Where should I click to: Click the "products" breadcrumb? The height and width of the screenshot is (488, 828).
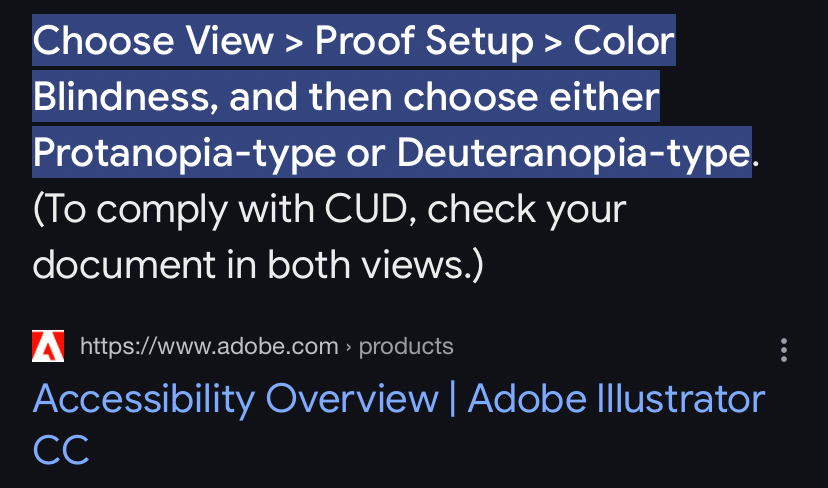(x=406, y=347)
